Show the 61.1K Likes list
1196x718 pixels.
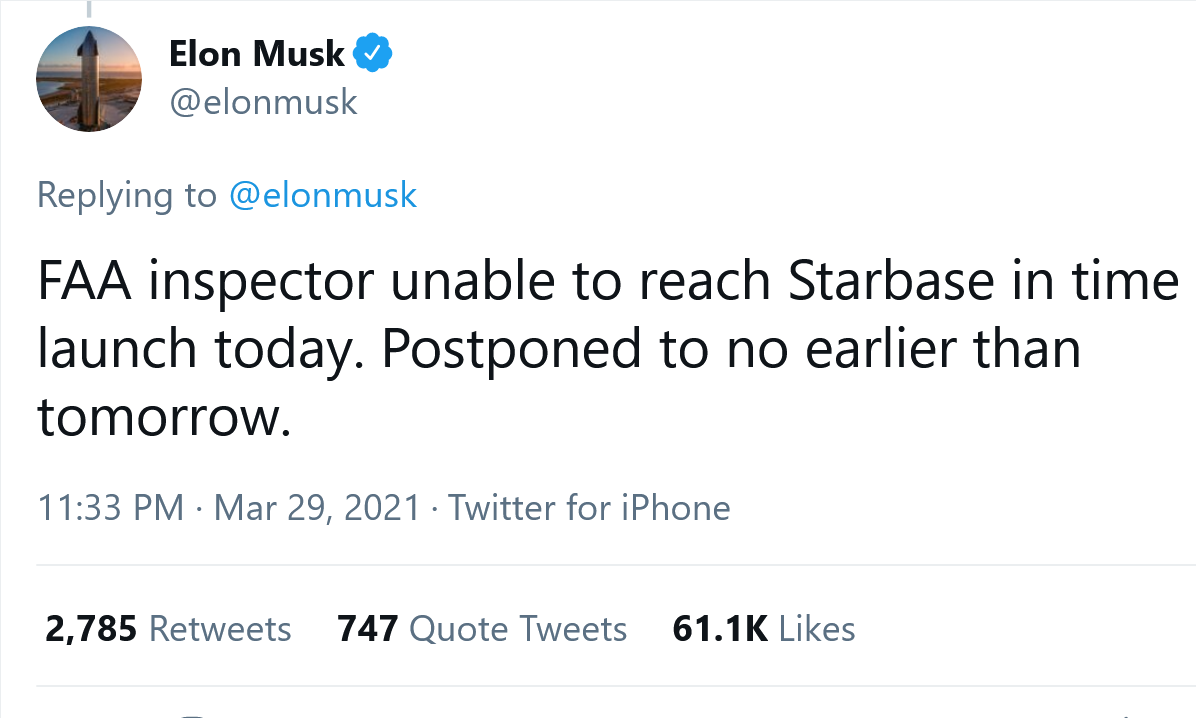click(764, 629)
